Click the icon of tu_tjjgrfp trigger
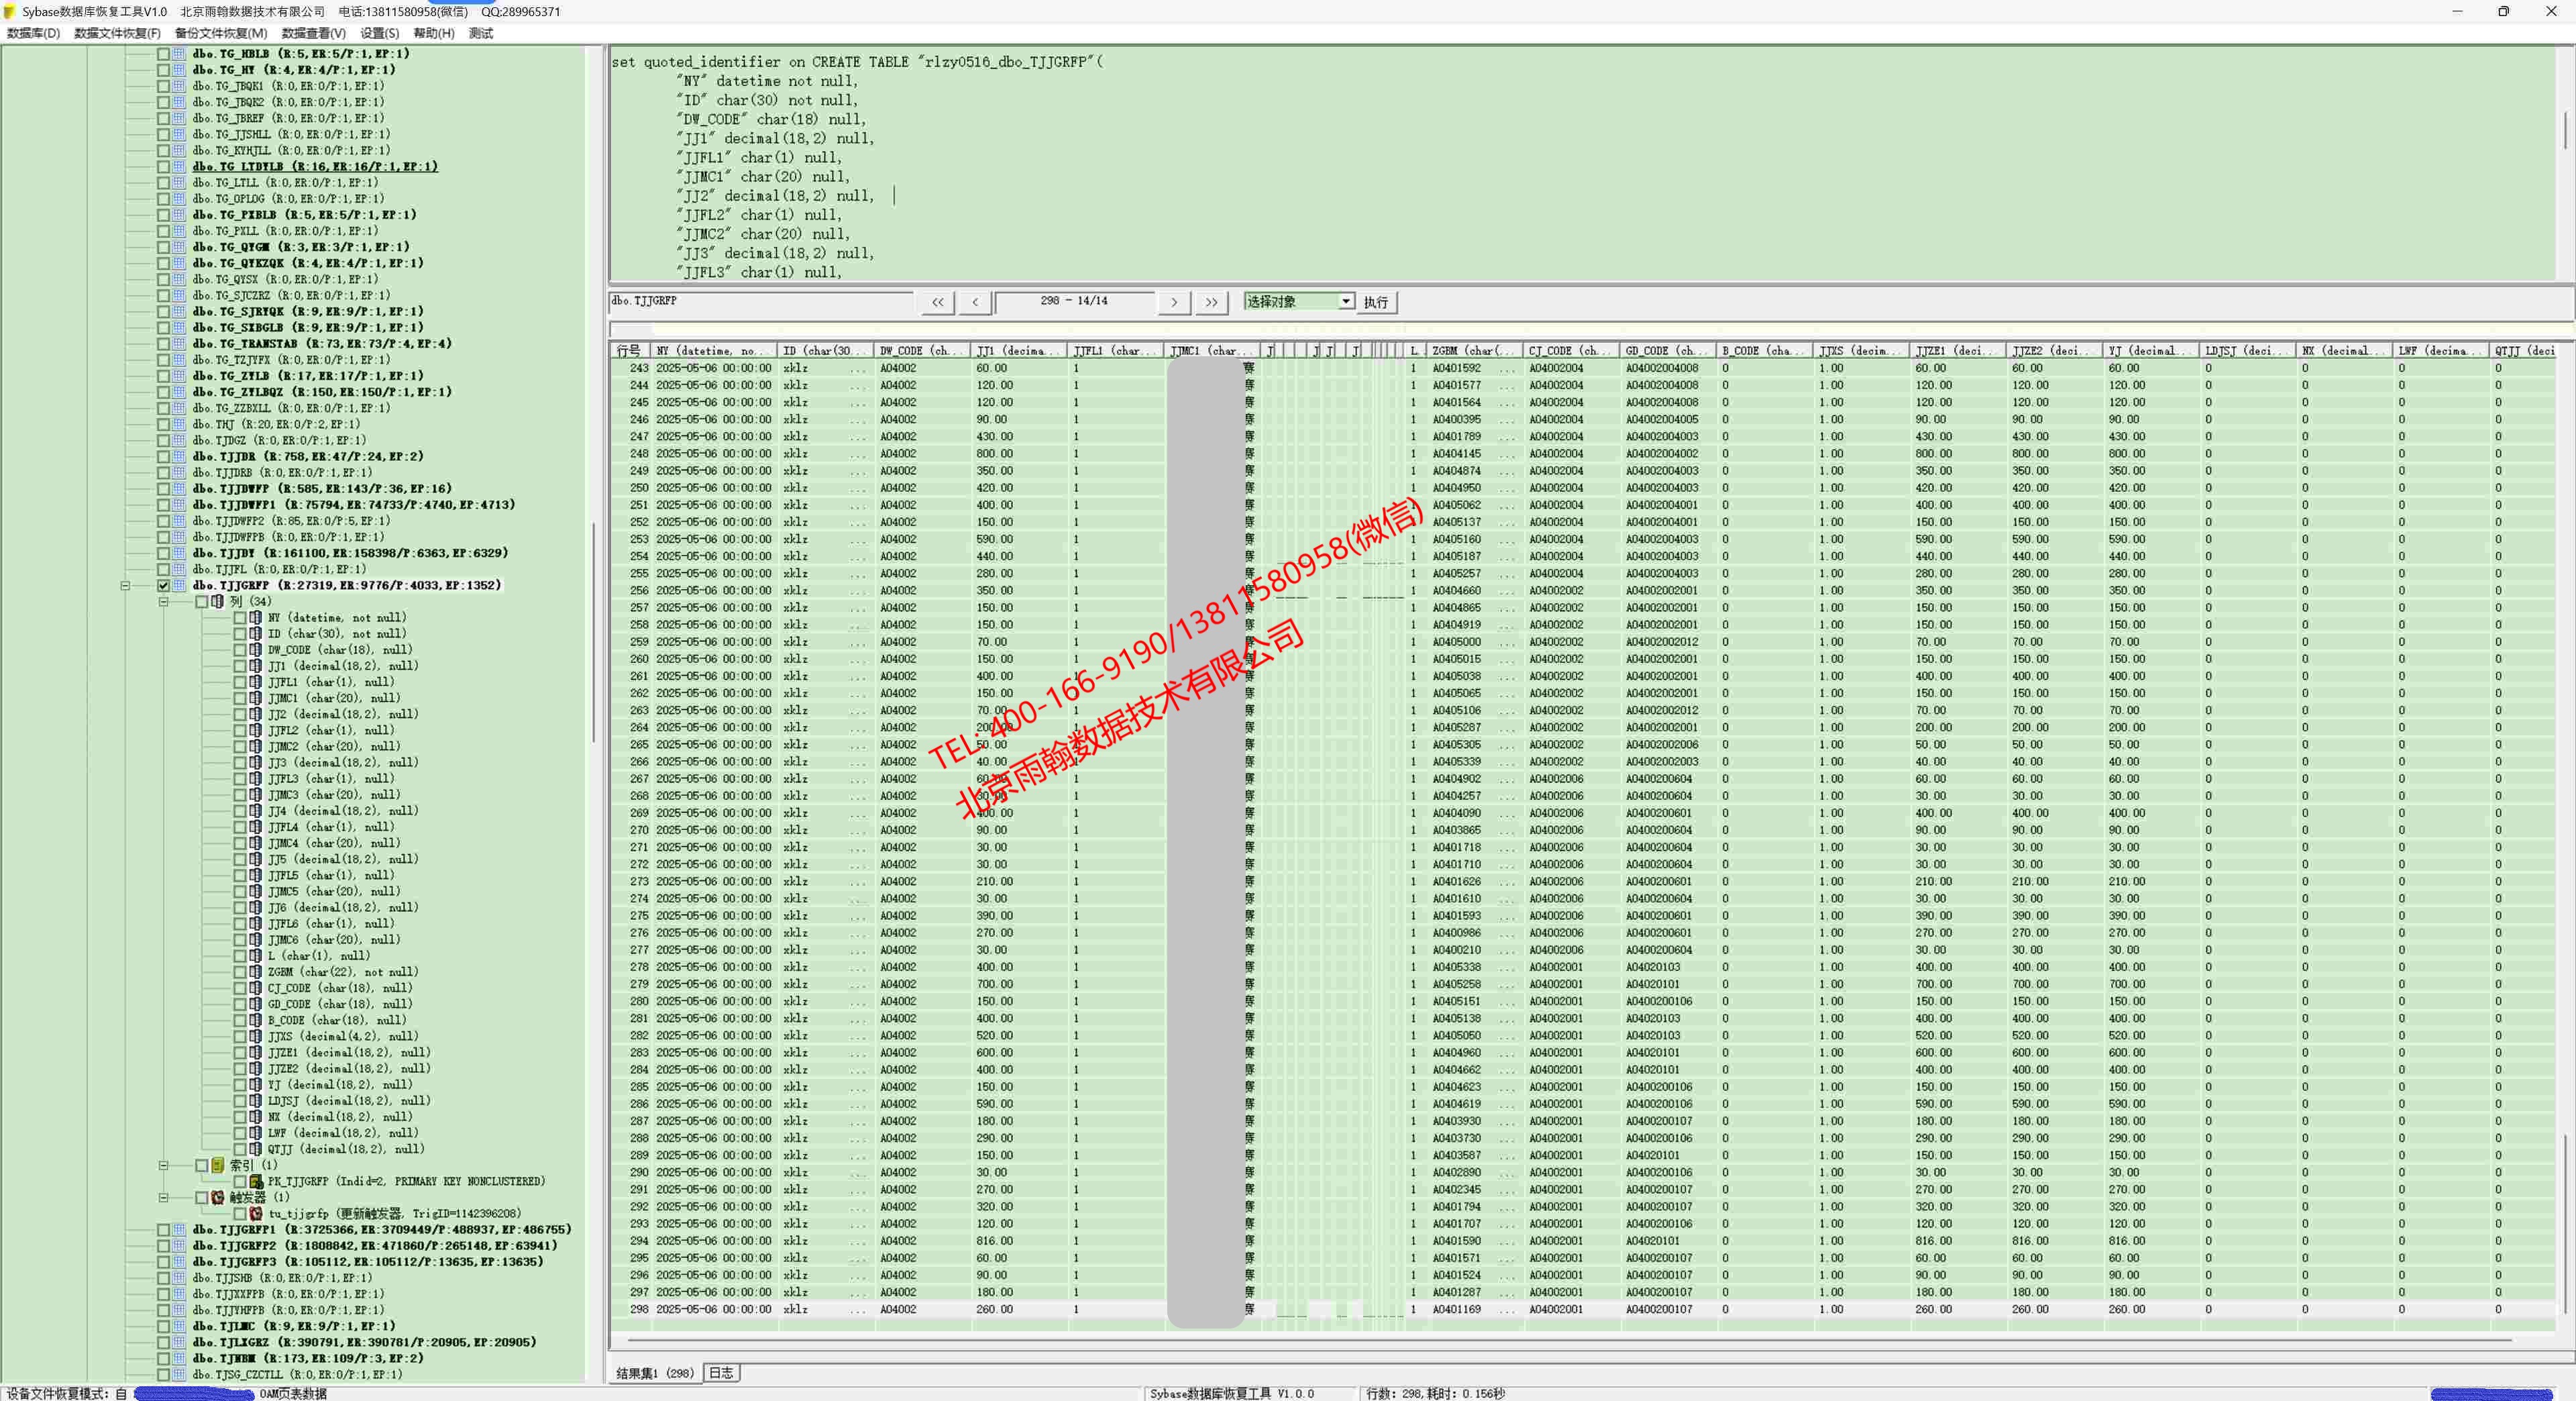This screenshot has height=1401, width=2576. click(256, 1213)
